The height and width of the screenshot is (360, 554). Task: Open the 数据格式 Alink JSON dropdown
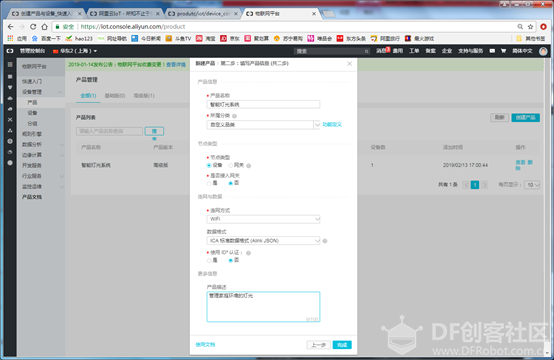pyautogui.click(x=263, y=241)
